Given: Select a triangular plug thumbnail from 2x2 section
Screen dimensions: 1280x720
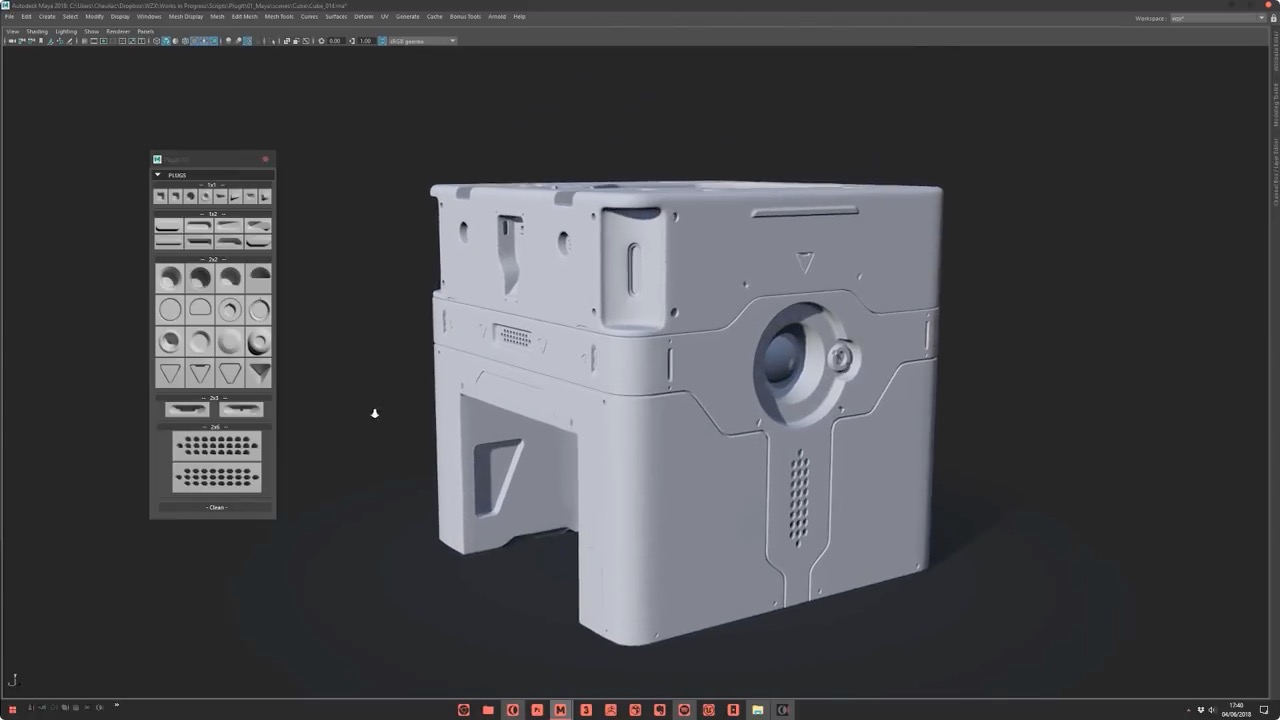Looking at the screenshot, I should coord(169,373).
